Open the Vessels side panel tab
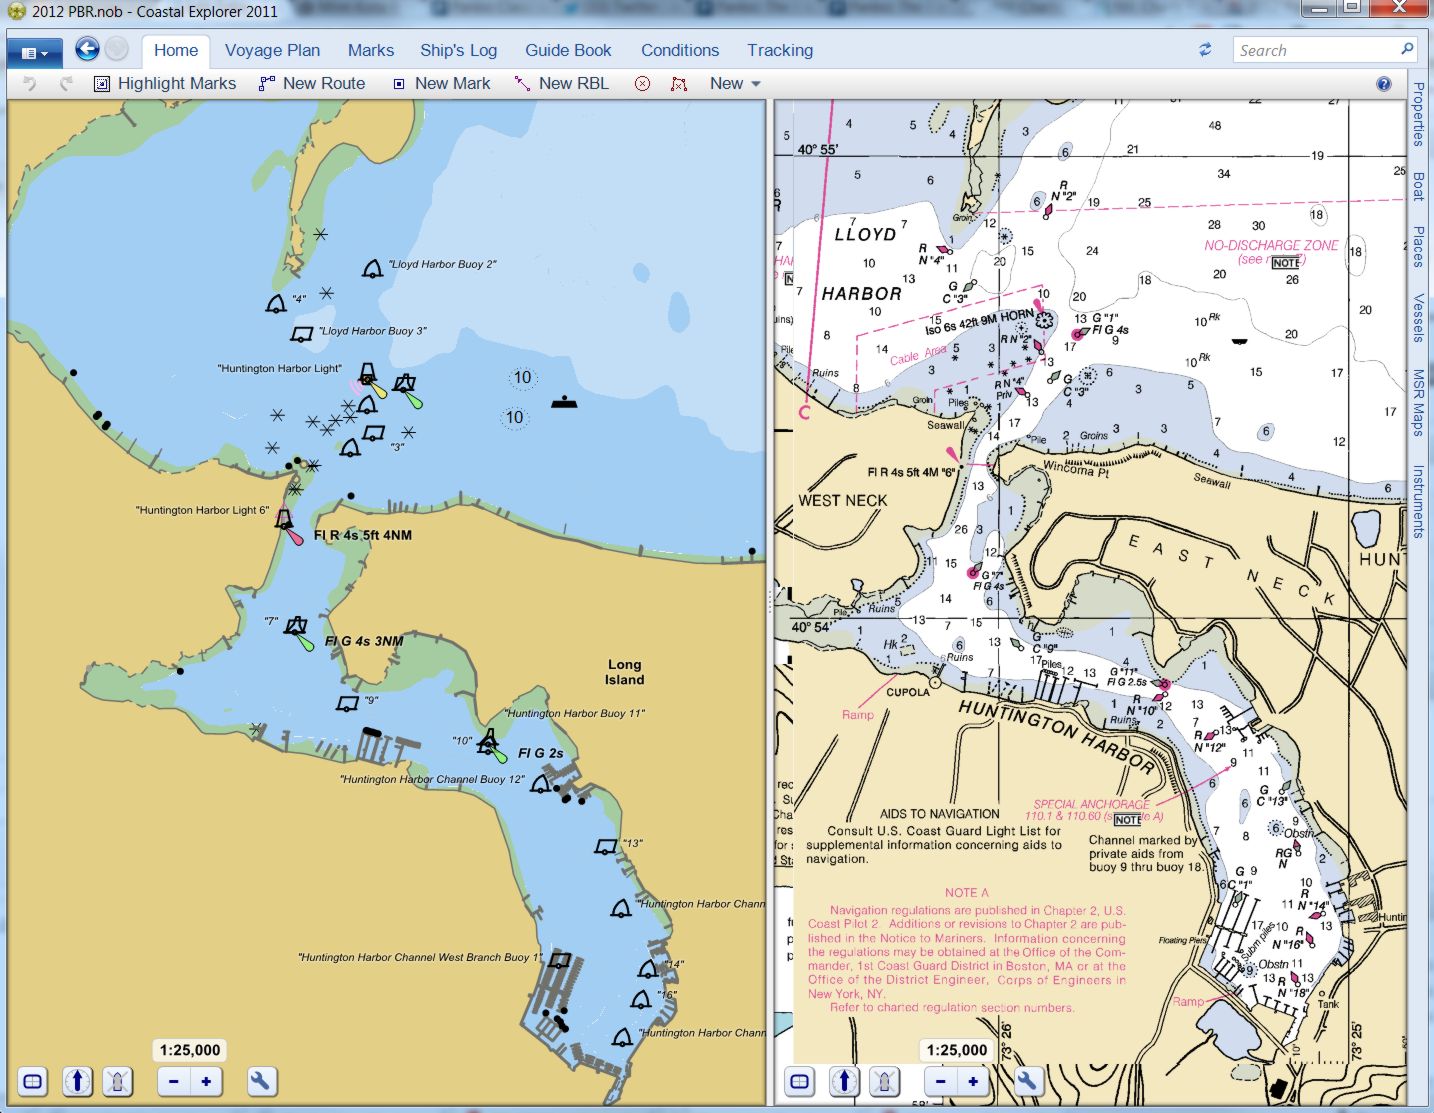This screenshot has height=1113, width=1434. pyautogui.click(x=1419, y=318)
